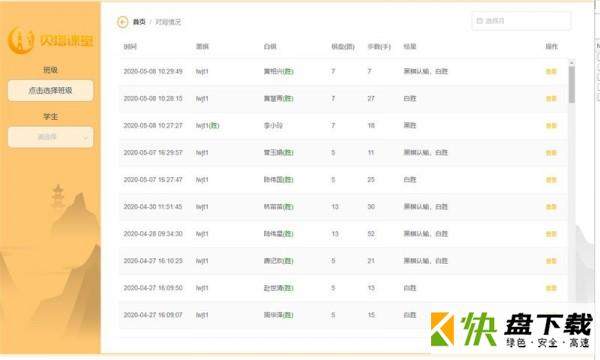The image size is (600, 360).
Task: Click the scrollbar up arrow
Action: pos(572,62)
